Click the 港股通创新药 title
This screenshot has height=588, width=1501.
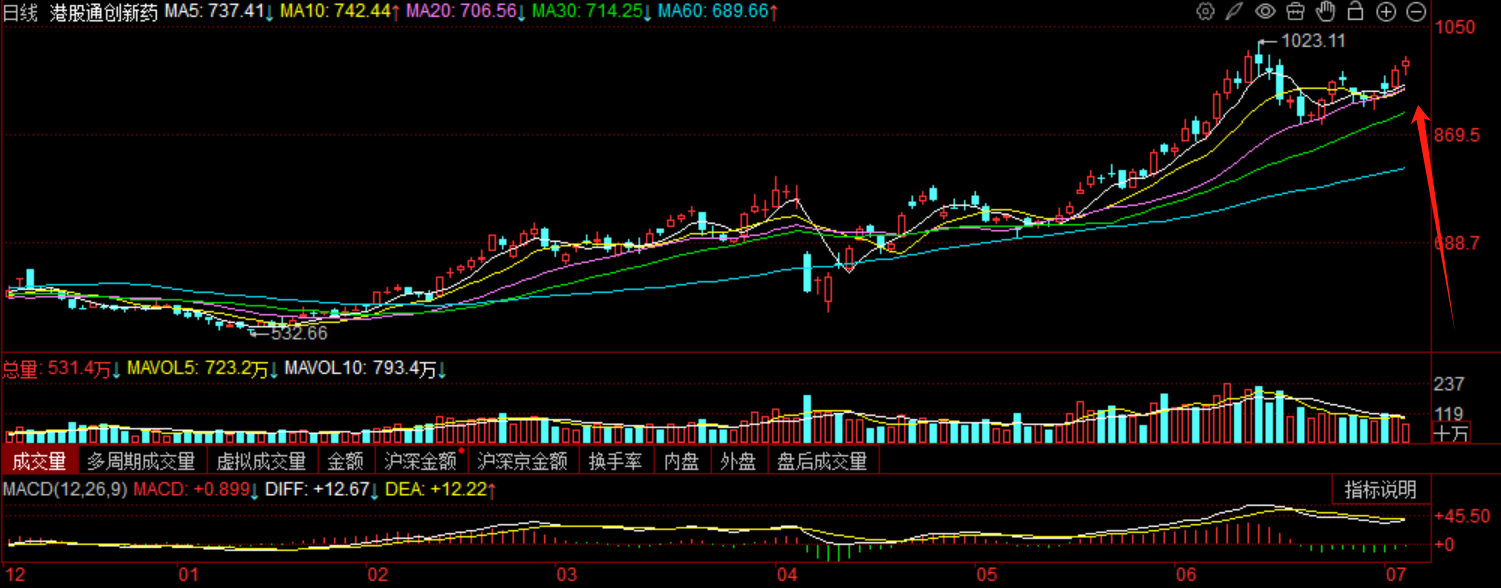click(104, 12)
